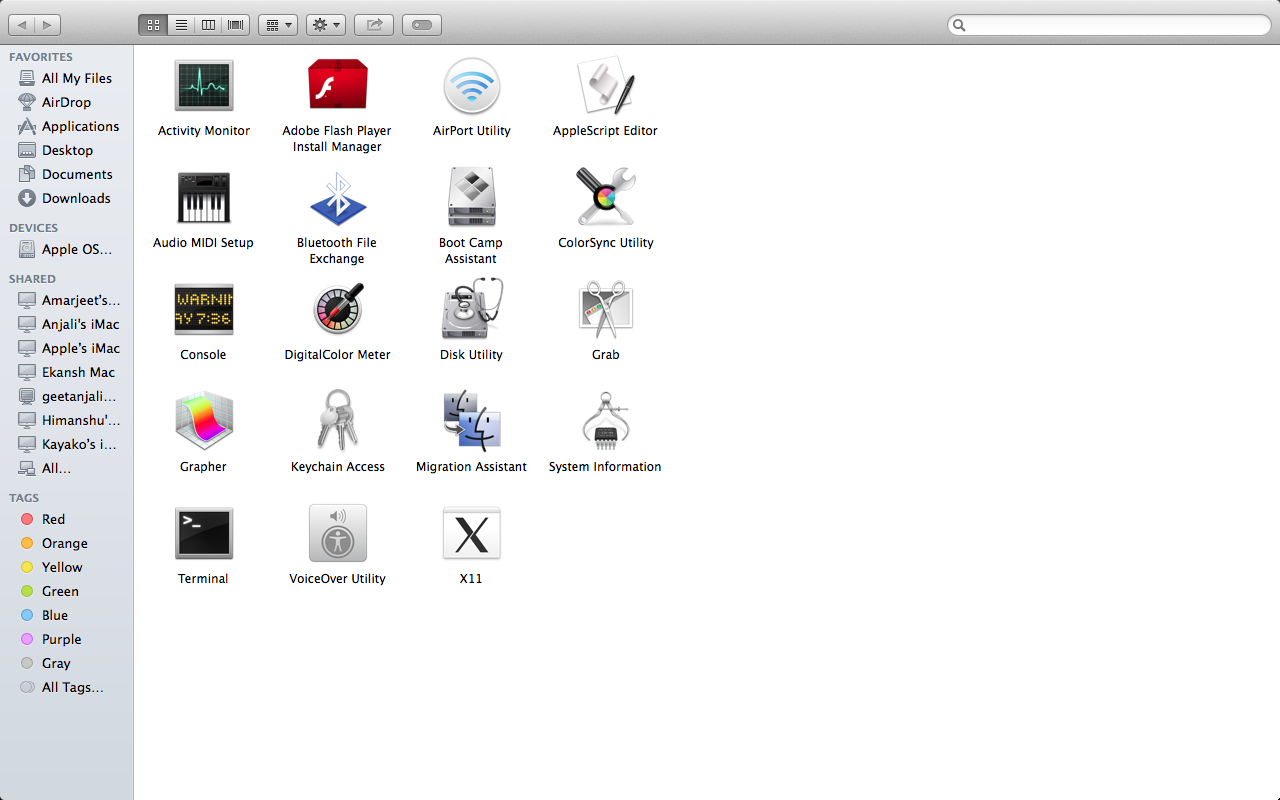This screenshot has width=1280, height=800.
Task: Filter by the Yellow tag
Action: coord(66,567)
